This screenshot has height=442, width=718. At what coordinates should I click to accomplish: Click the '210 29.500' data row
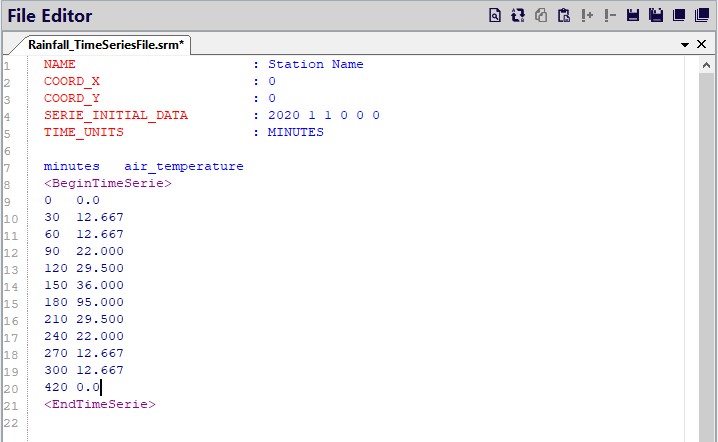[84, 319]
